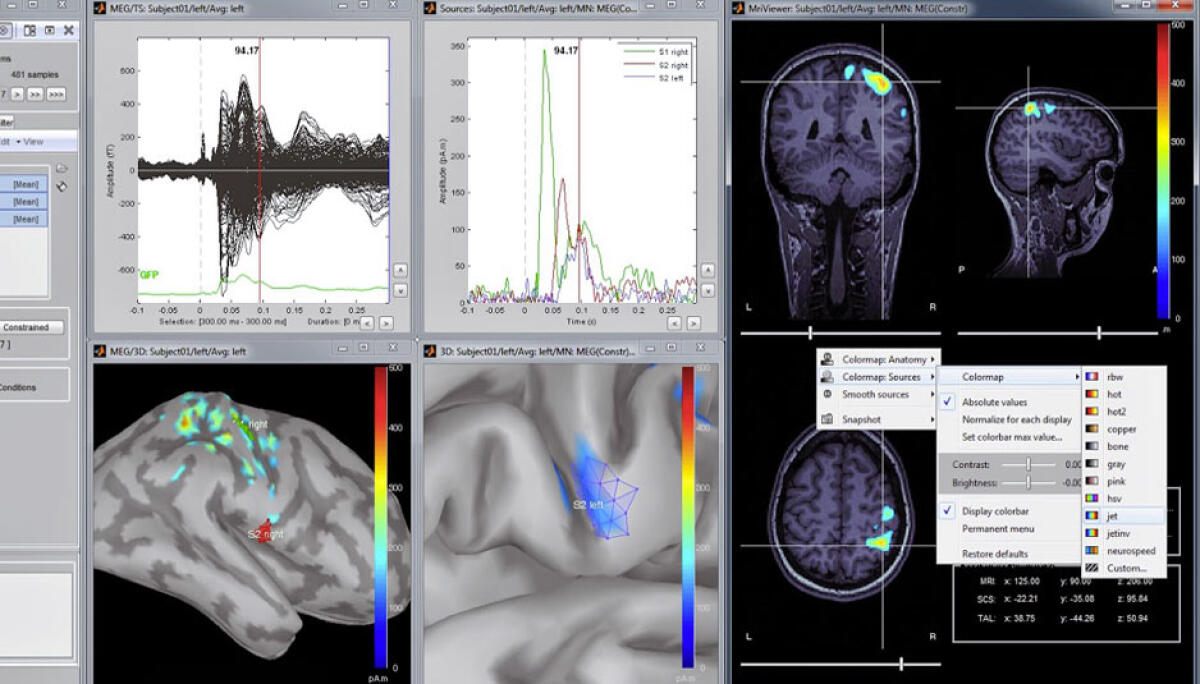Enable the Permanent menu option
The image size is (1200, 684).
pos(997,528)
